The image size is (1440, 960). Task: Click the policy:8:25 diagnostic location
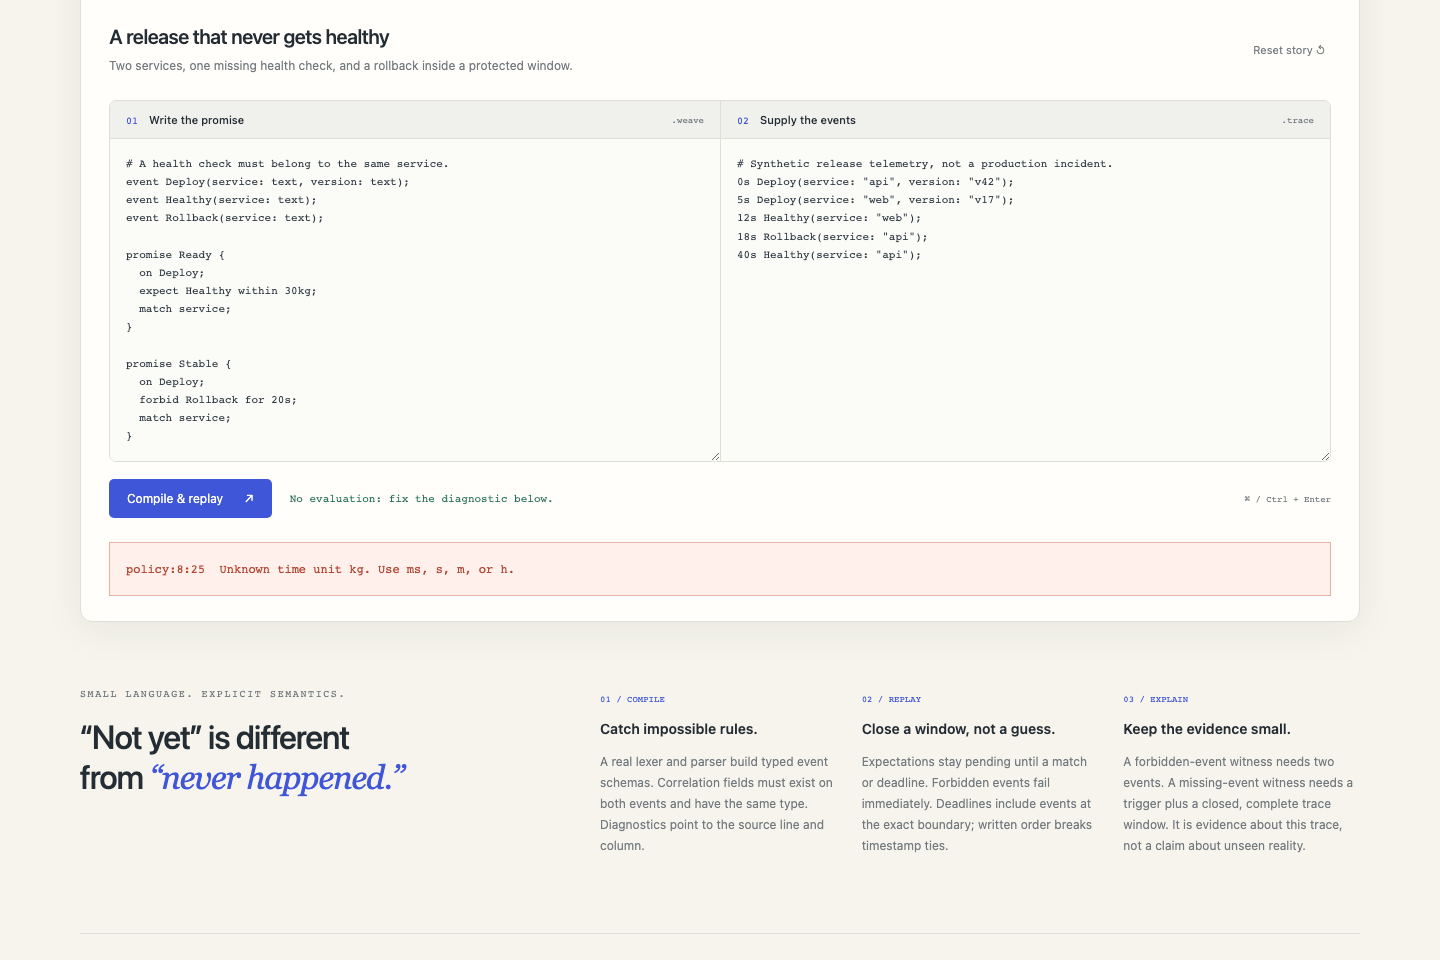pos(165,569)
